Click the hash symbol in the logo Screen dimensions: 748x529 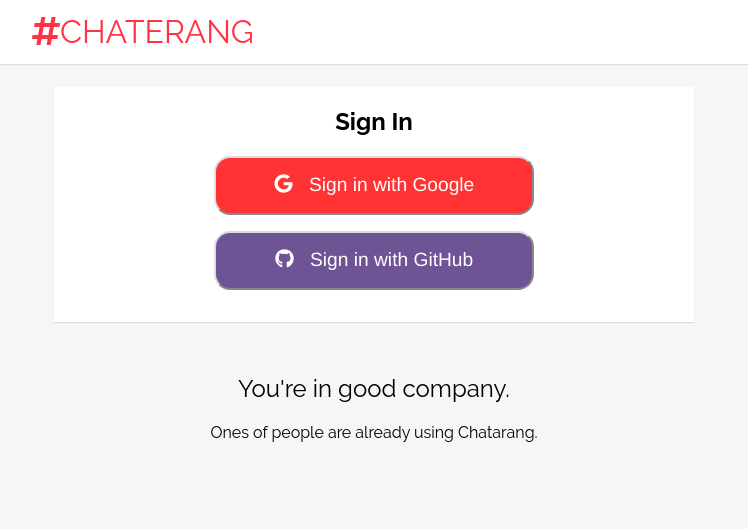(45, 32)
